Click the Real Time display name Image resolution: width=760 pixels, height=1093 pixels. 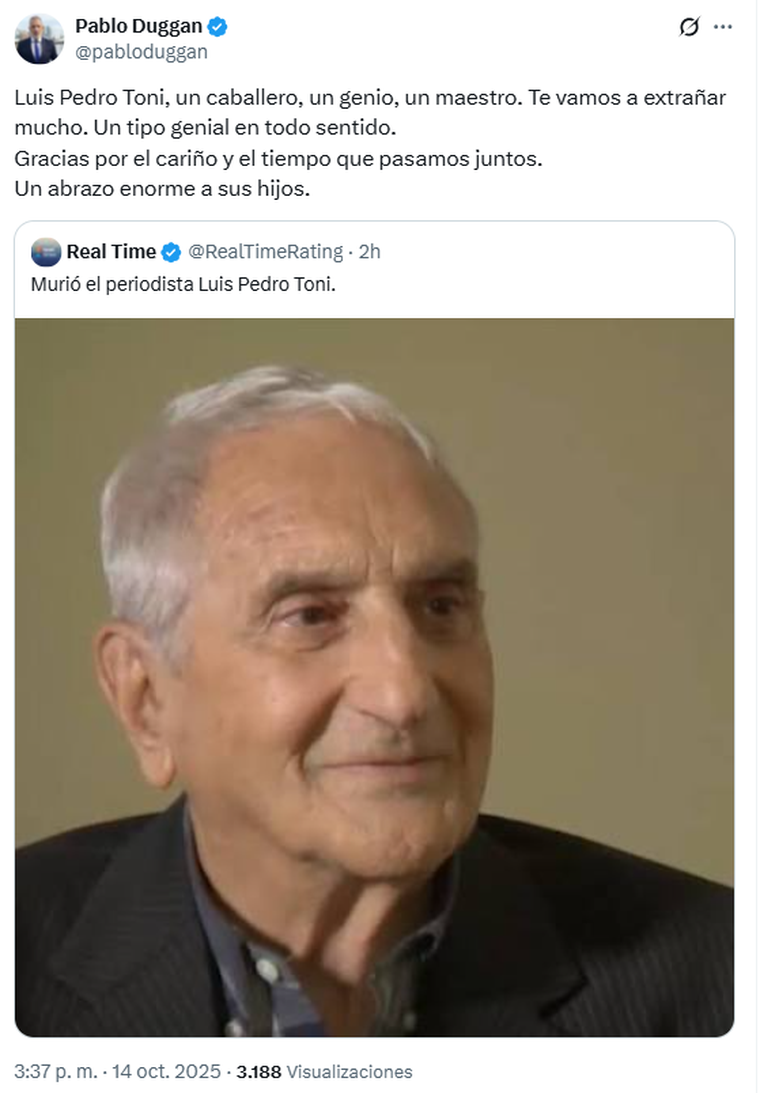tap(110, 252)
